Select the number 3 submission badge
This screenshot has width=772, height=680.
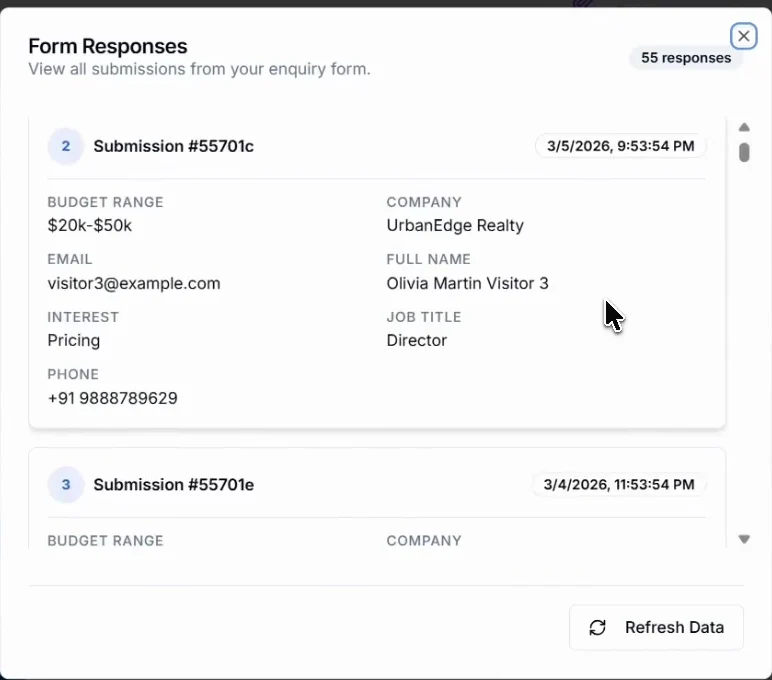65,485
